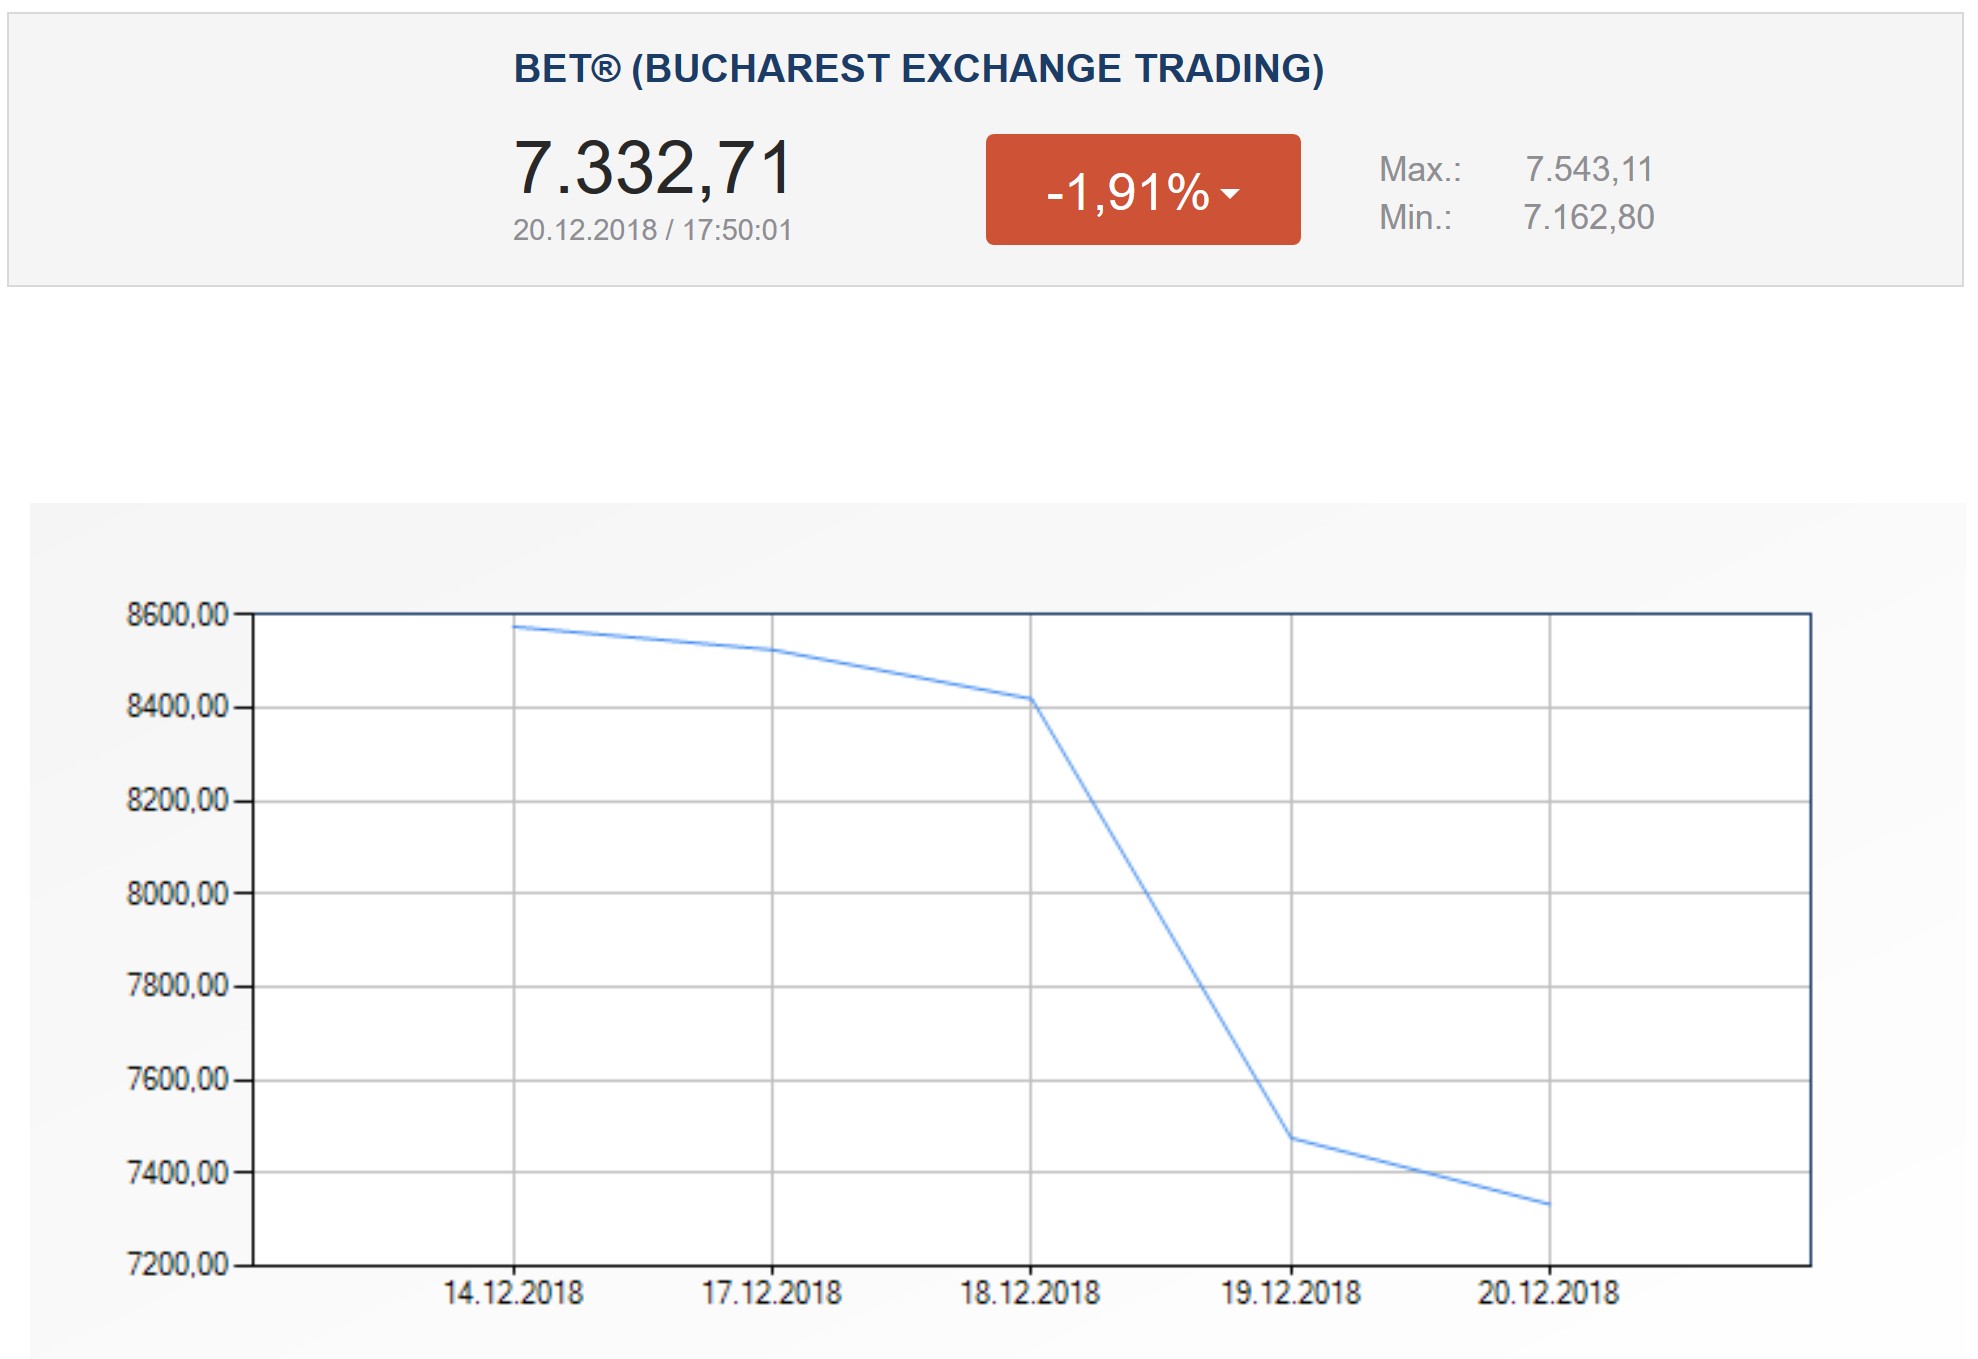Click the timestamp 20.12.2018 / 17:50:01
The height and width of the screenshot is (1359, 1978).
click(652, 230)
